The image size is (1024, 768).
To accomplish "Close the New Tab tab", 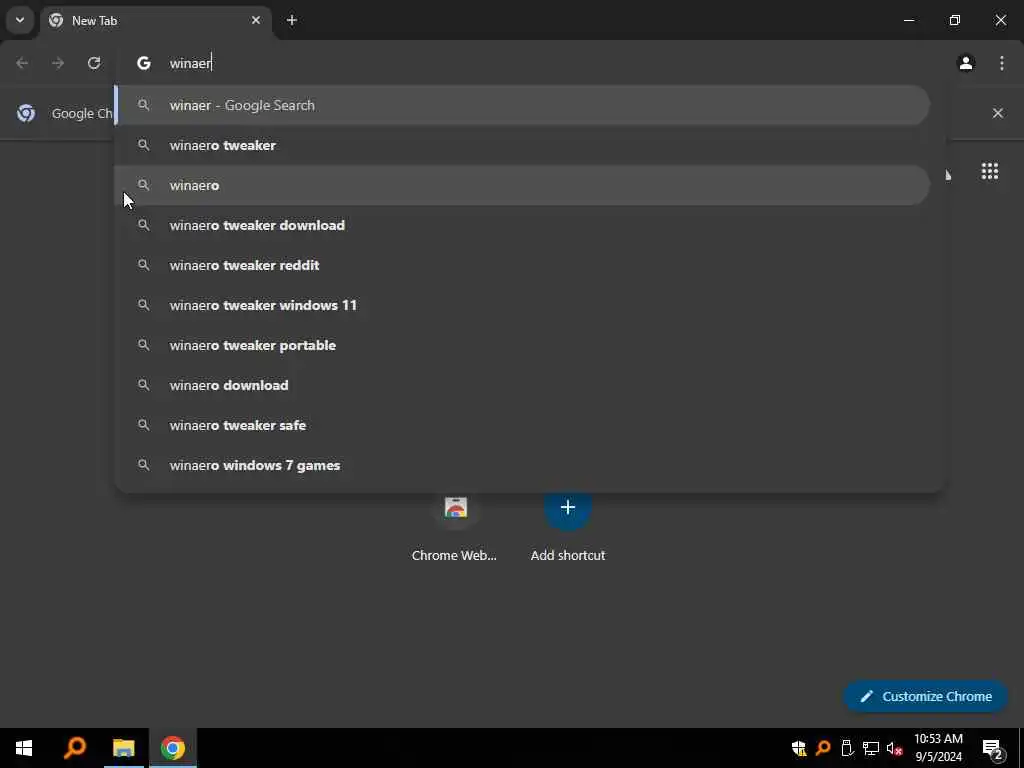I will [x=256, y=20].
